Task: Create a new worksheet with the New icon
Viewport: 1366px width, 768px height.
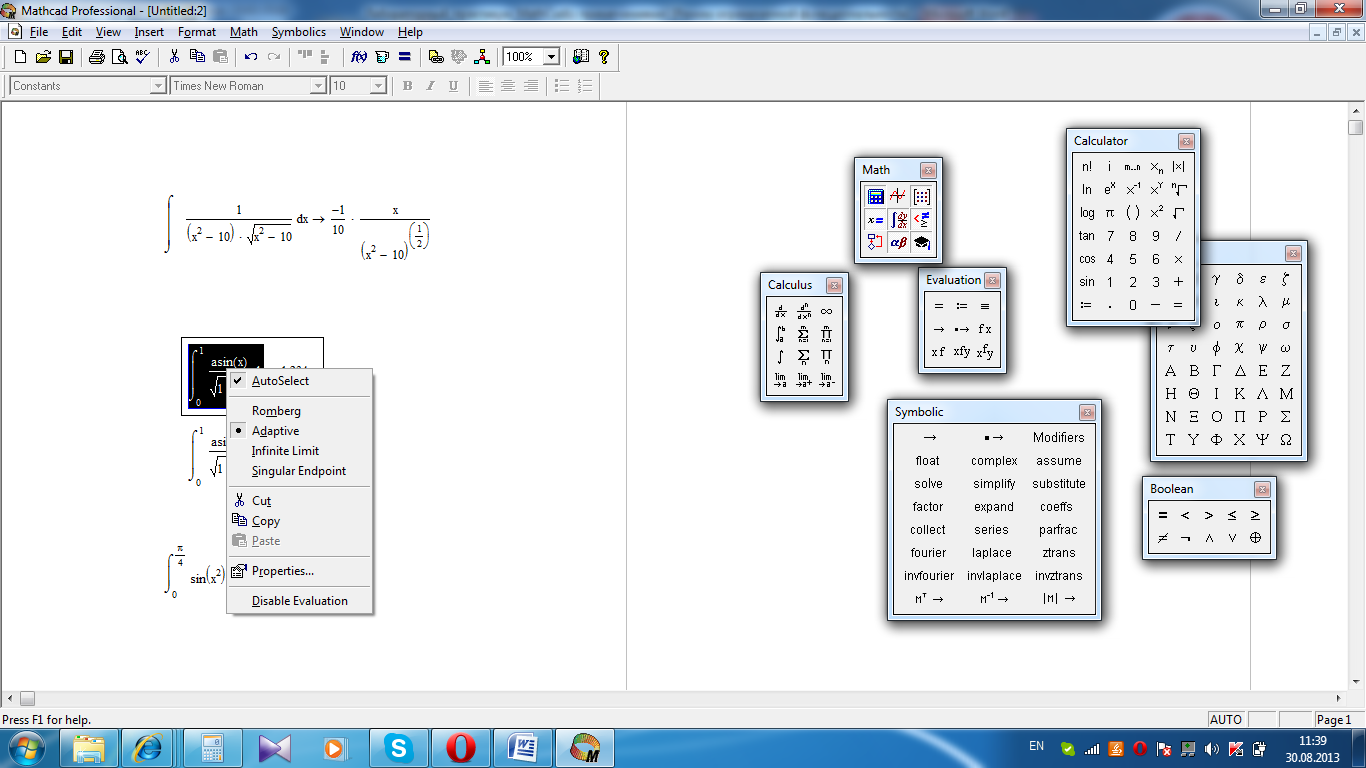Action: 21,57
